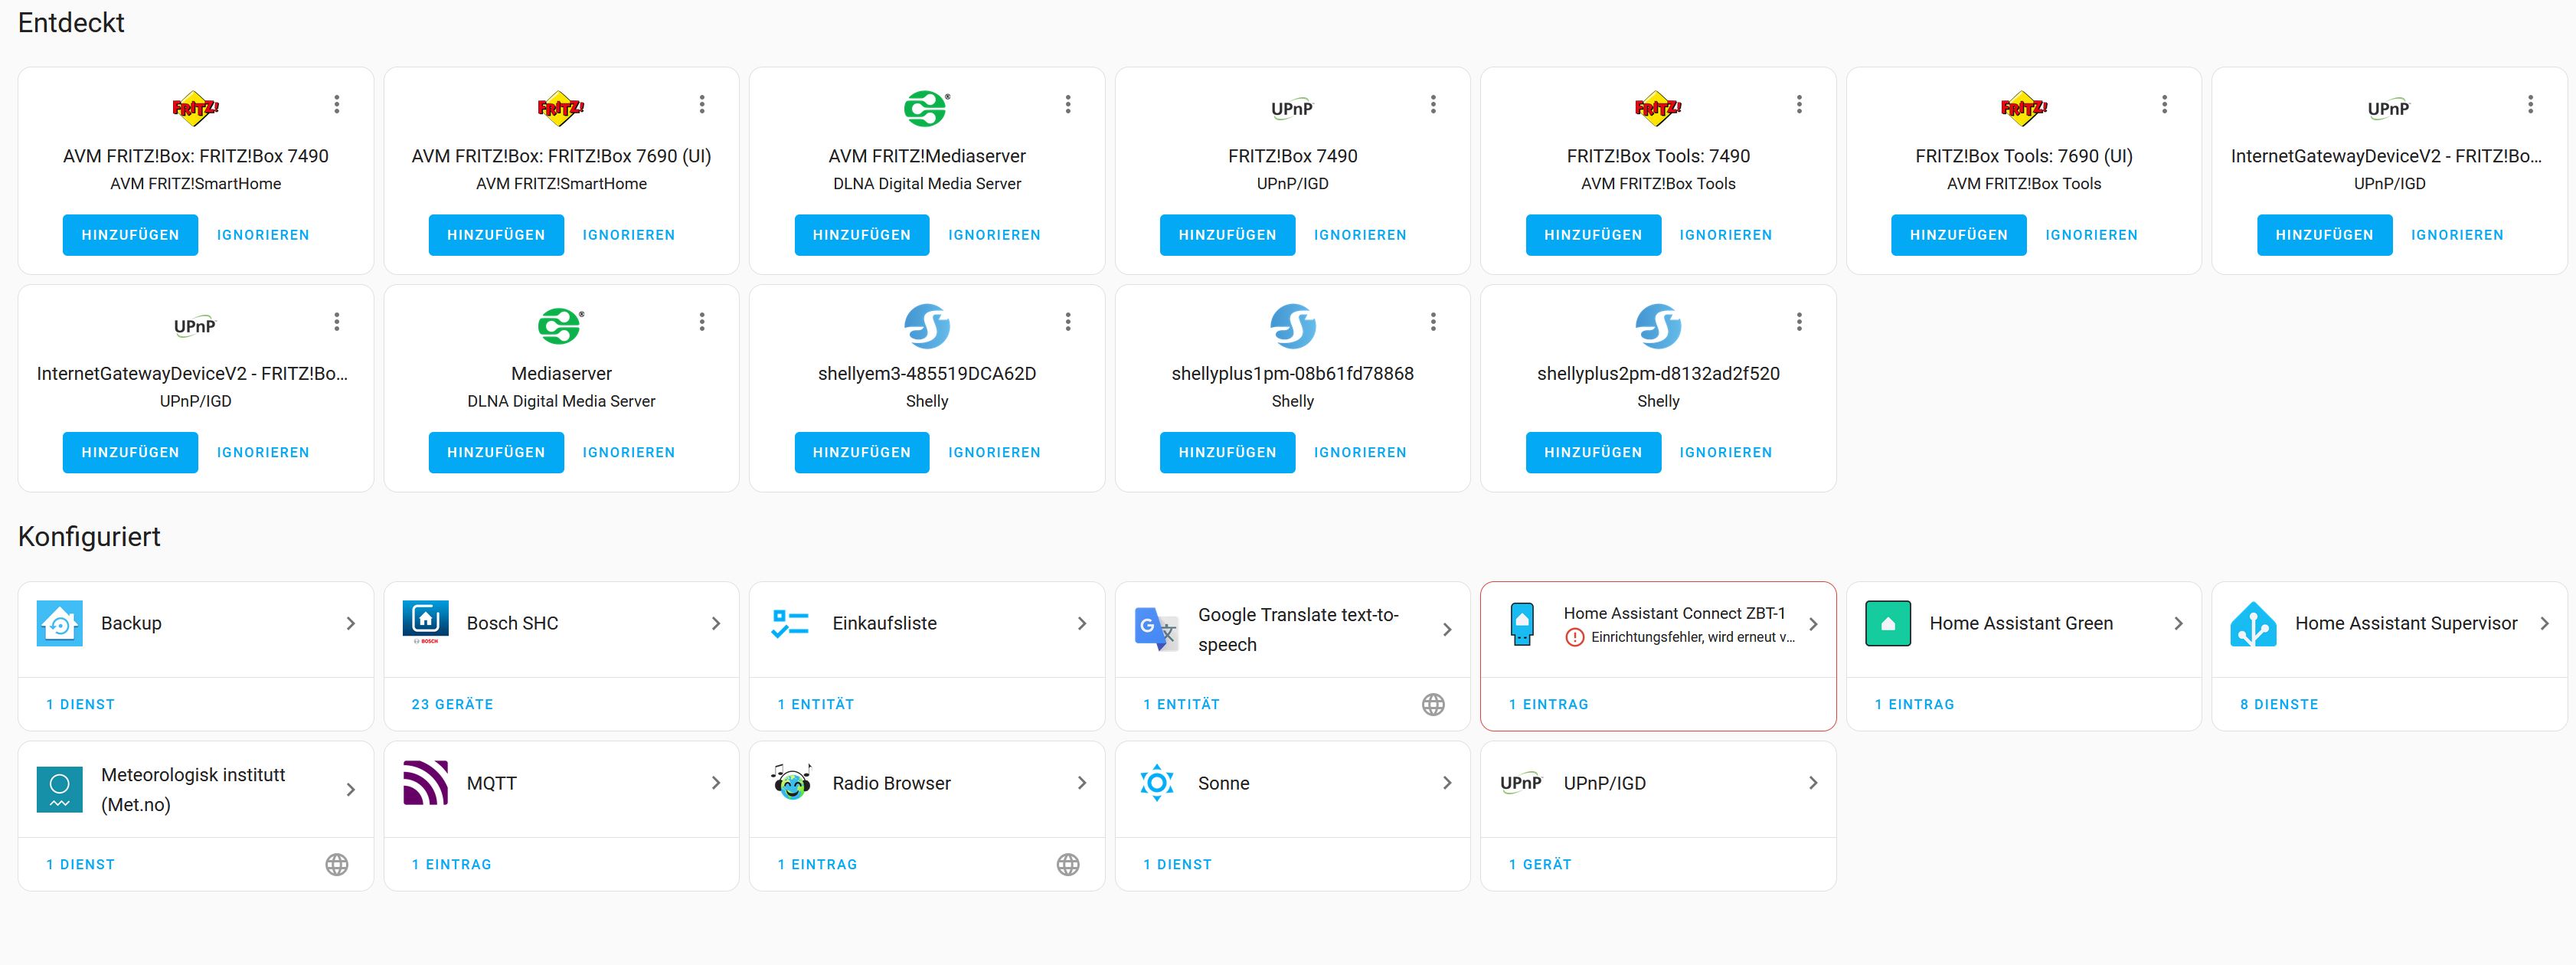Open the 8 Dienste link under Supervisor

tap(2278, 704)
